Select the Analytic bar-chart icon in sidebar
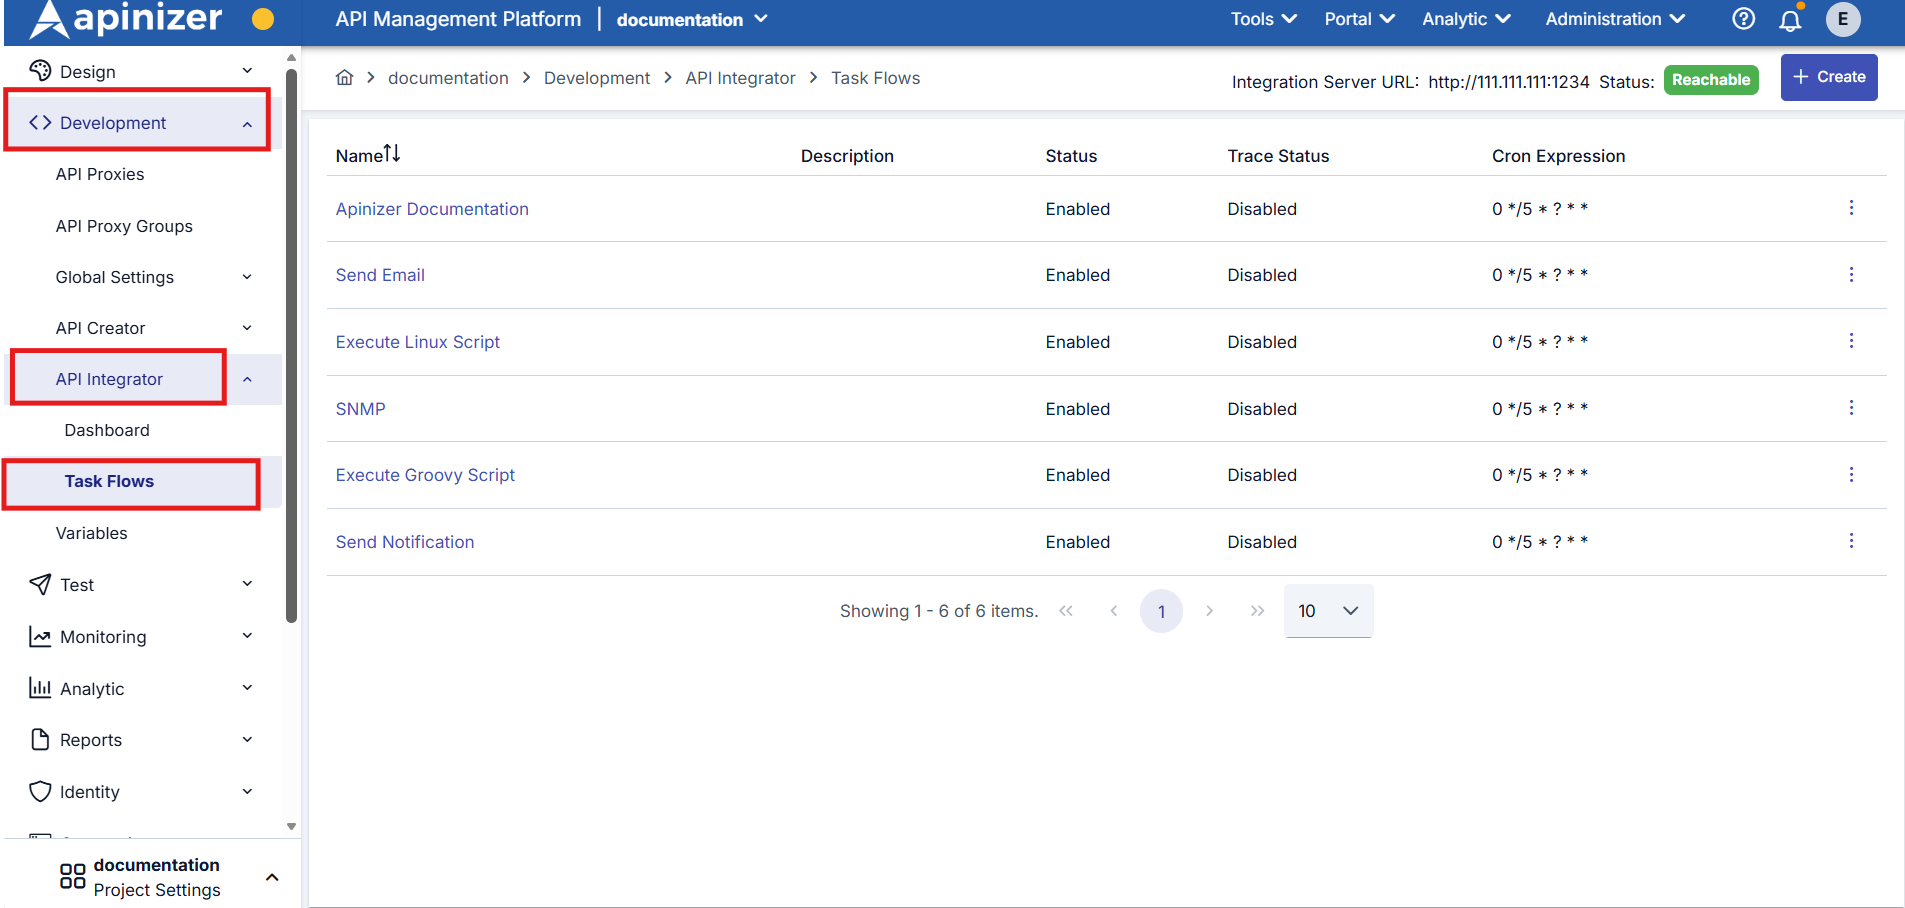The image size is (1905, 908). 38,688
